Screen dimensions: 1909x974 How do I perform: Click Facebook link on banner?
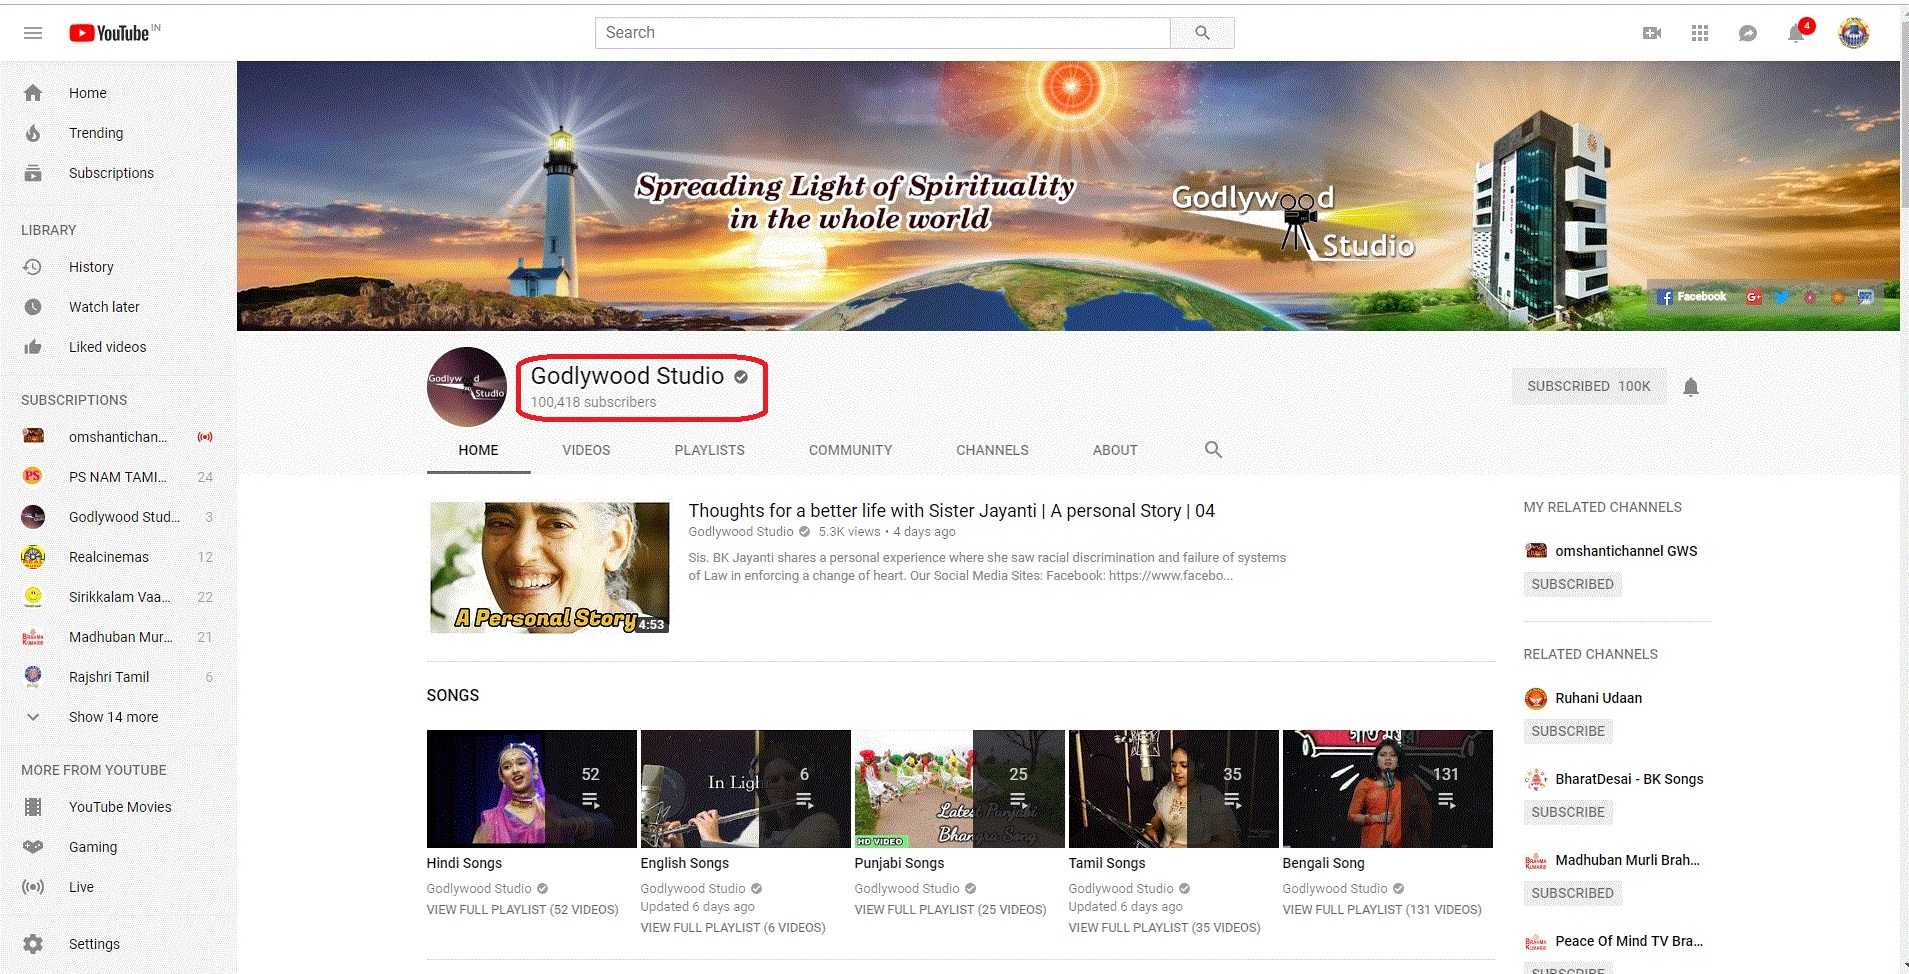(x=1692, y=297)
